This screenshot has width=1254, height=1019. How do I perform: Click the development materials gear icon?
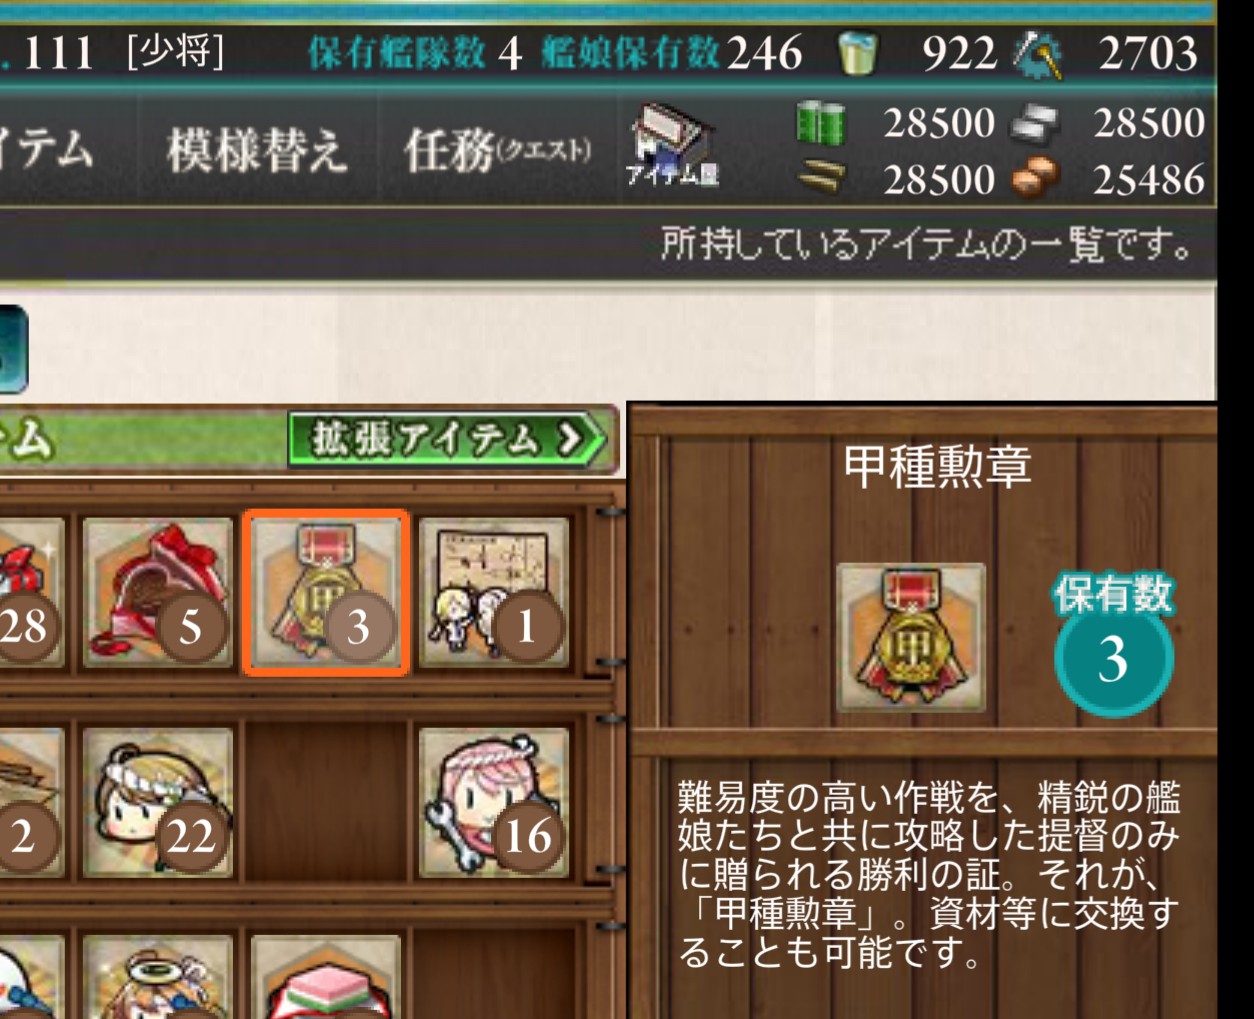(1038, 54)
